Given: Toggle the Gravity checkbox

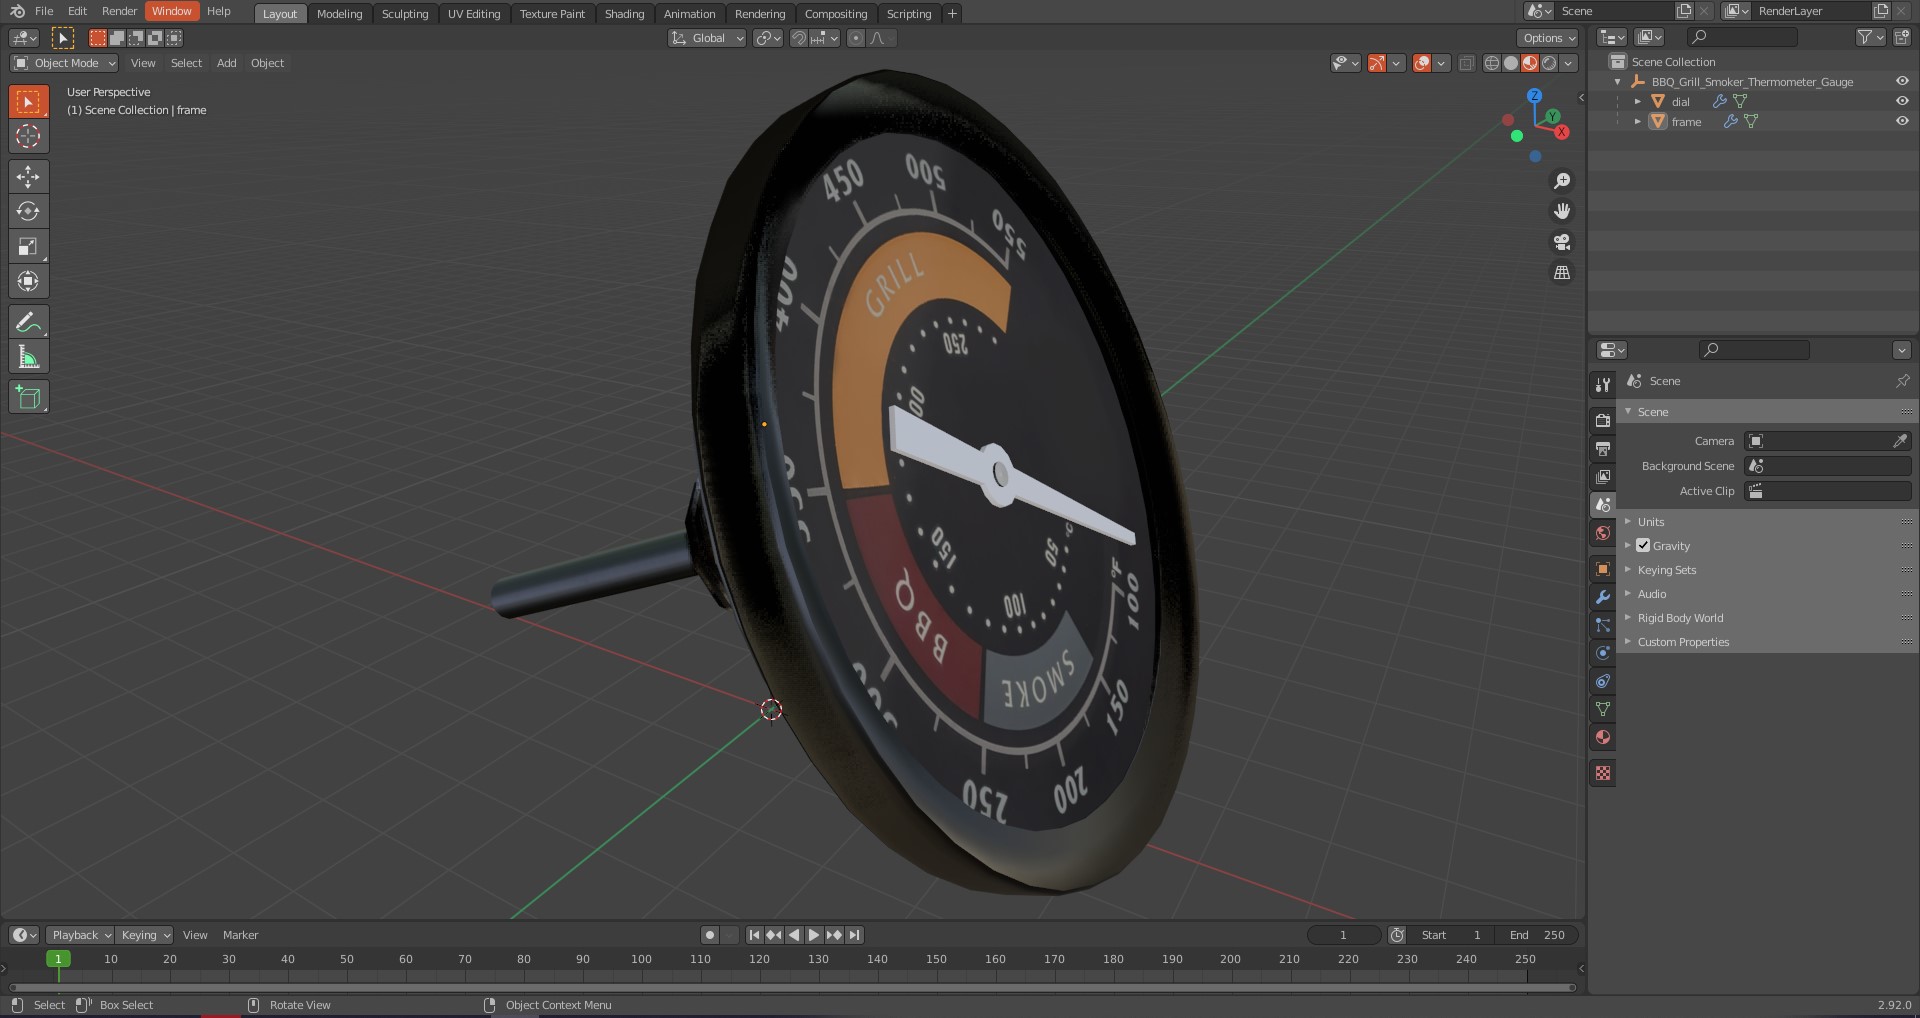Looking at the screenshot, I should pos(1643,545).
